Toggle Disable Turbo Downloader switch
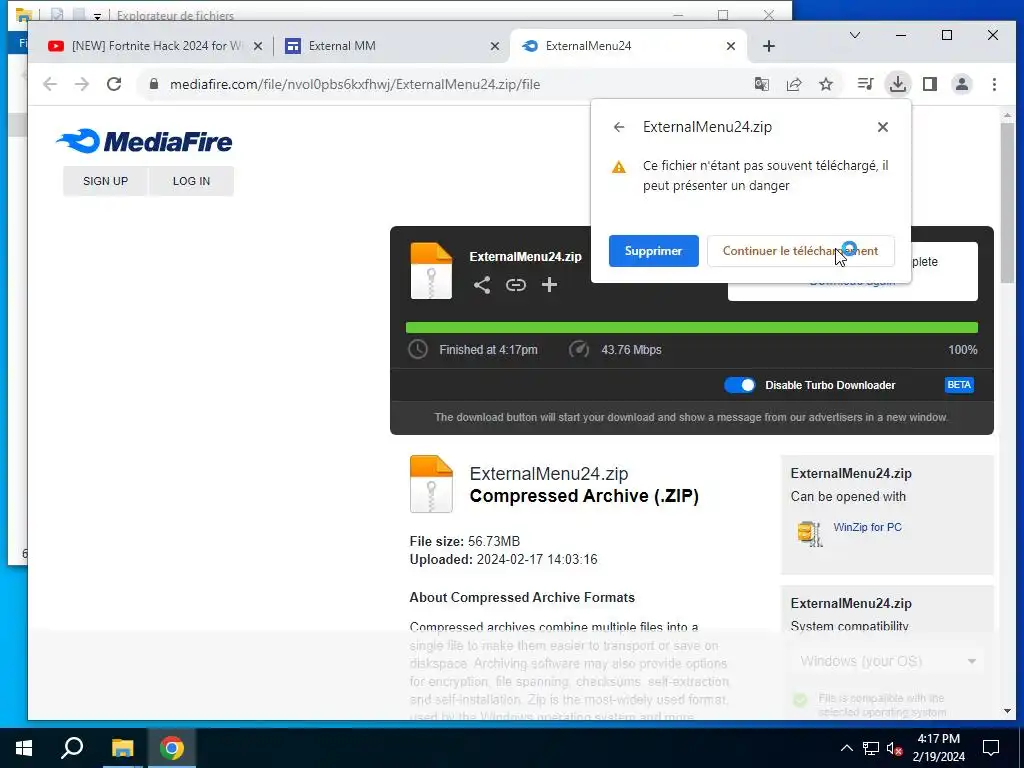 pos(739,385)
